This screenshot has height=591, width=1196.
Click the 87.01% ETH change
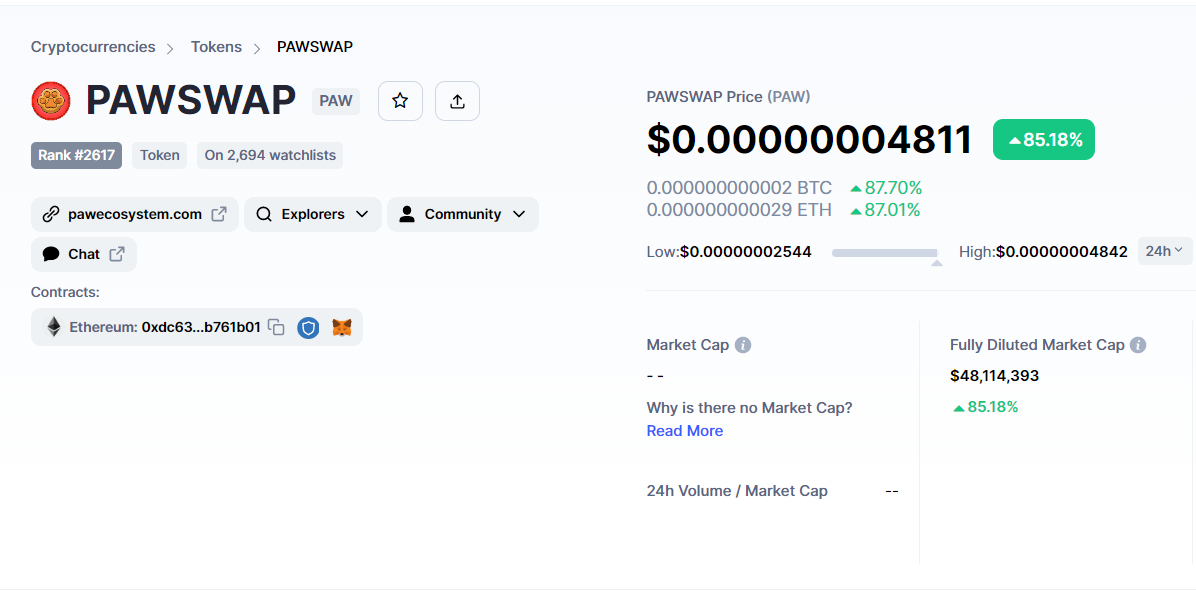point(885,210)
